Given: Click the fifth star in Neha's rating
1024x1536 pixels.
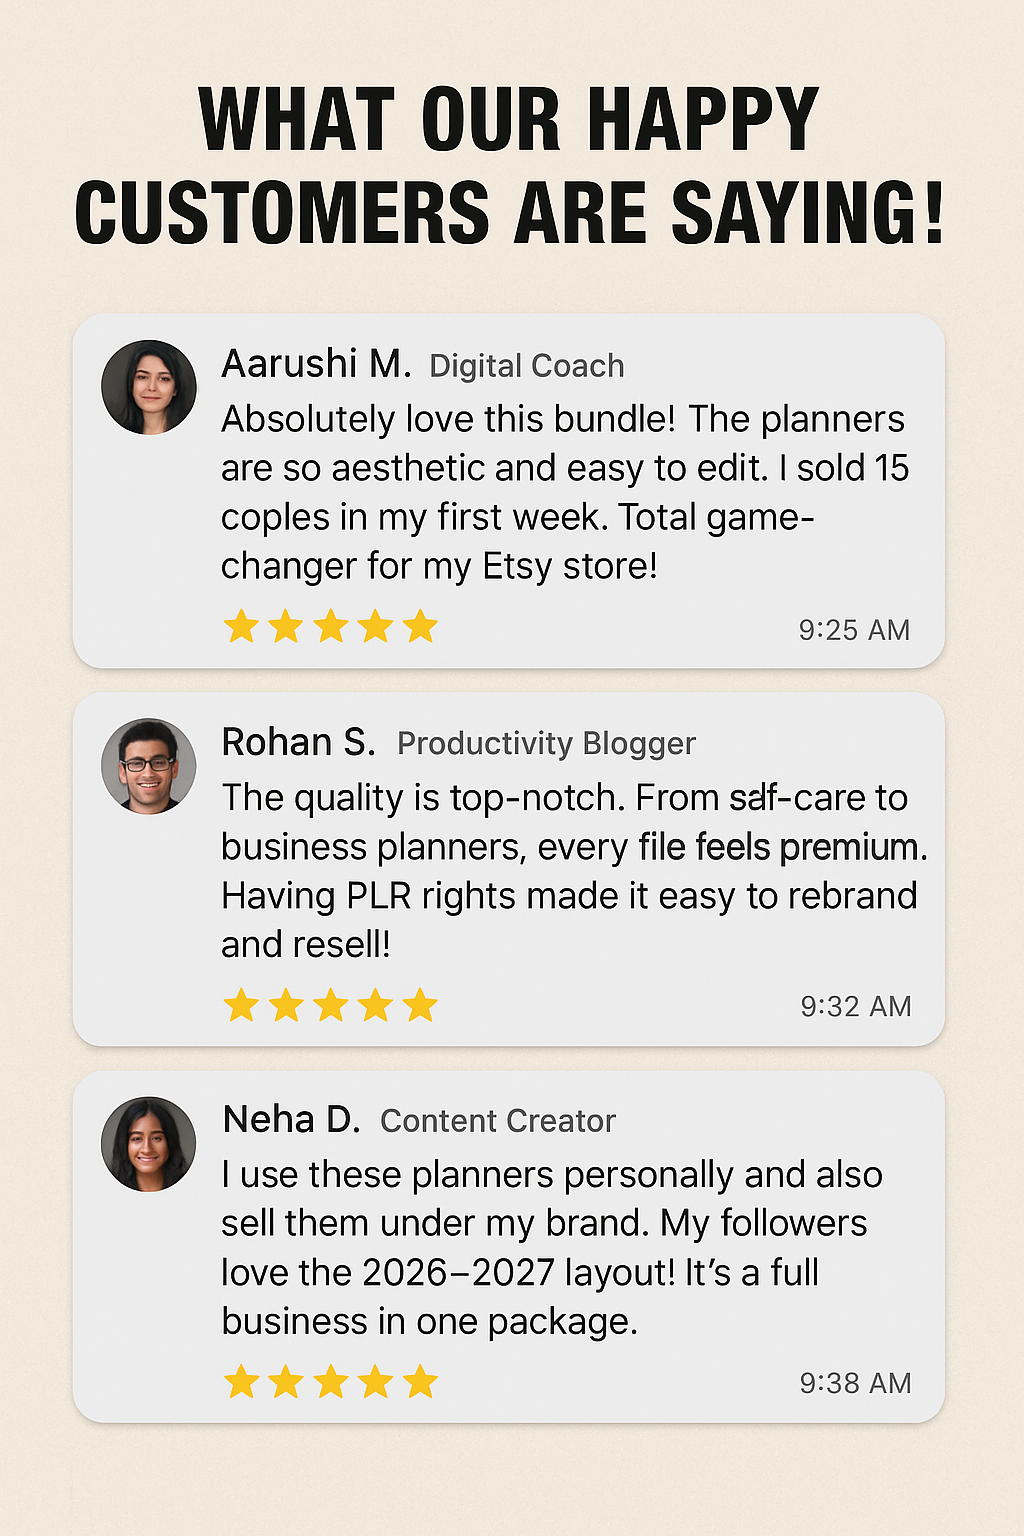Looking at the screenshot, I should (x=421, y=1382).
